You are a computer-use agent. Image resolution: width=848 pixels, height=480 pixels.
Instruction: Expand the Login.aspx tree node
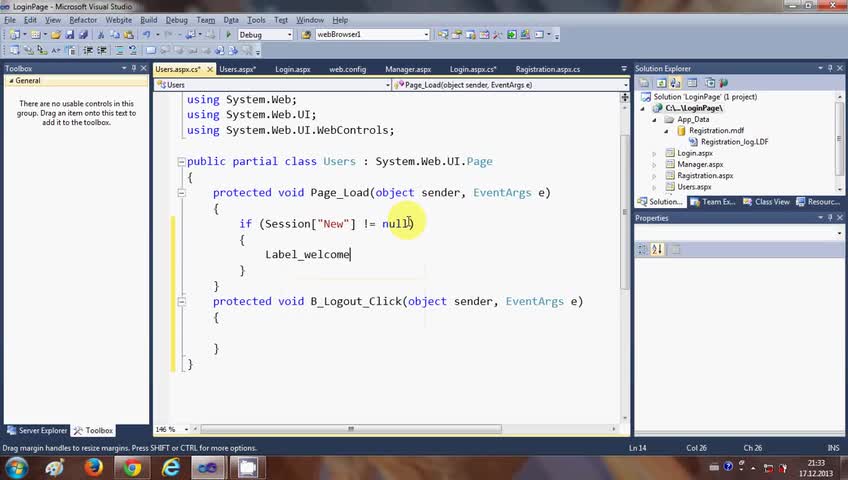654,154
